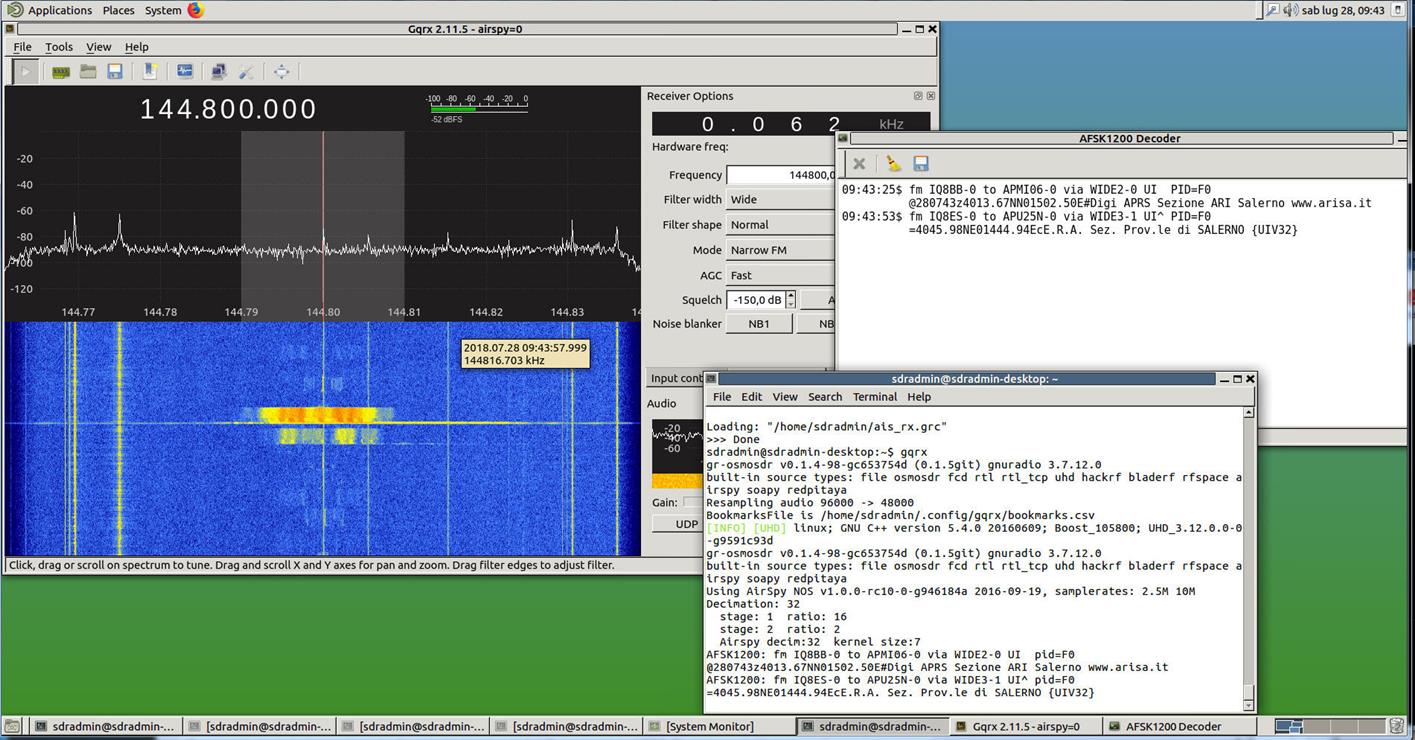Open the Applications menu in top panel
Screen dimensions: 1415x740
(x=60, y=10)
